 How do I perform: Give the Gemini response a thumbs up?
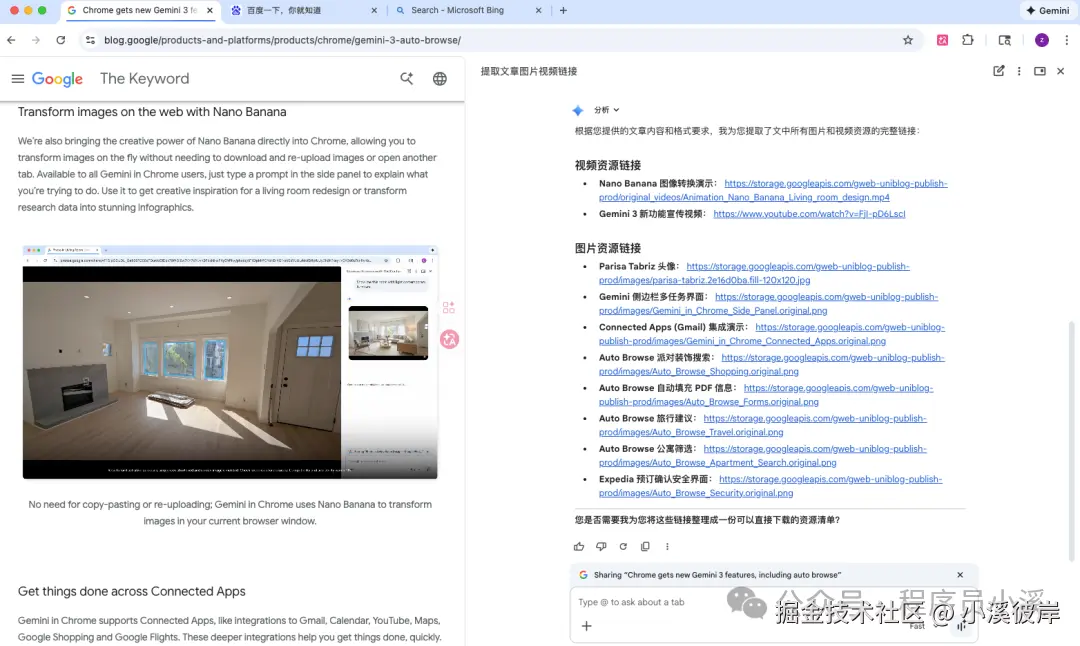coord(578,546)
